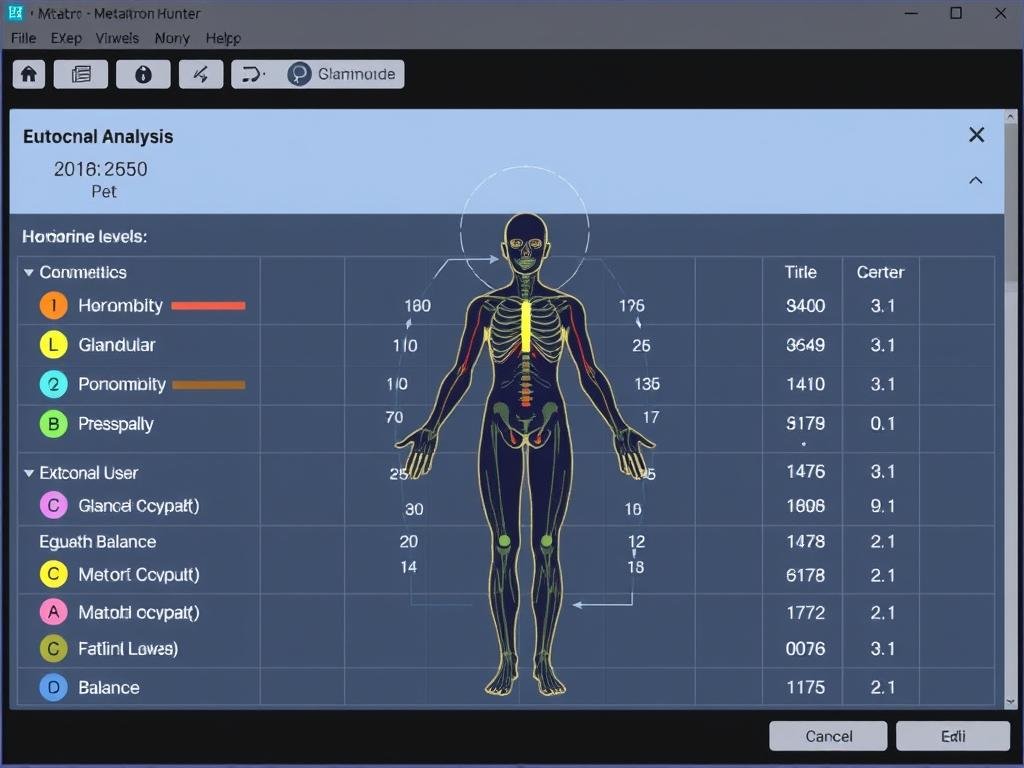Click the orange Horombity row icon
Image resolution: width=1024 pixels, height=768 pixels.
53,306
